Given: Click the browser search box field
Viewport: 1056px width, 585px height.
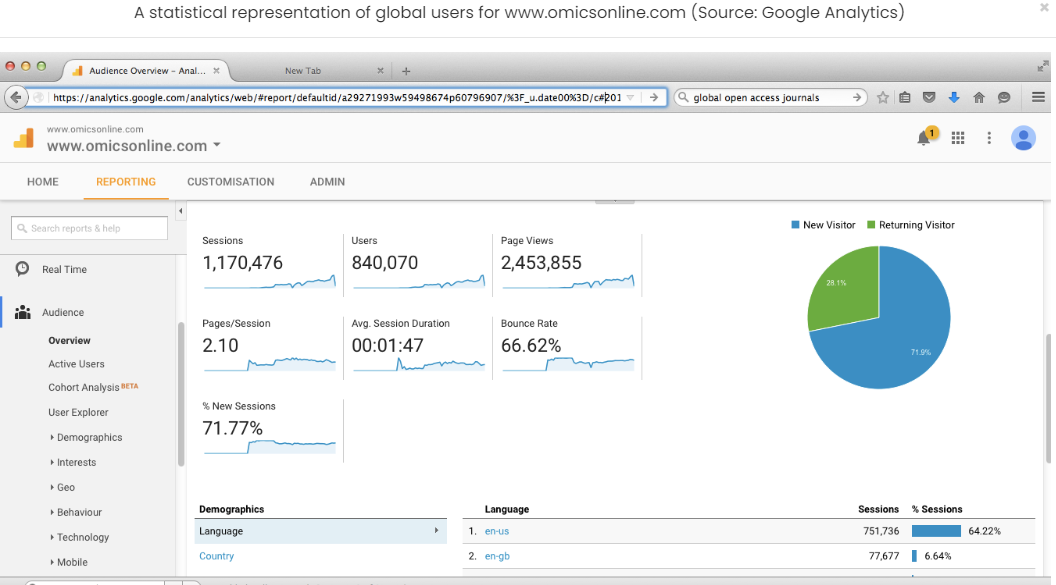Looking at the screenshot, I should click(770, 98).
